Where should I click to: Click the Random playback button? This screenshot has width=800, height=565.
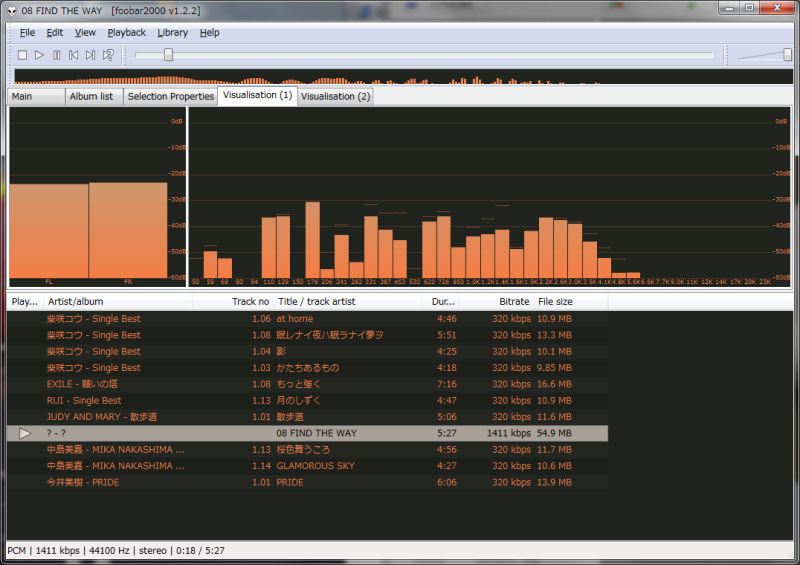(108, 55)
